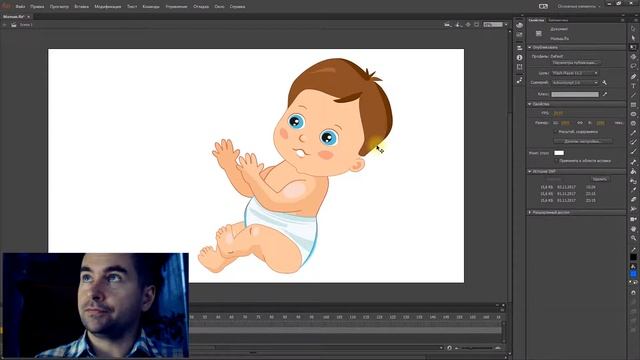Select the Bone tool

click(633, 162)
